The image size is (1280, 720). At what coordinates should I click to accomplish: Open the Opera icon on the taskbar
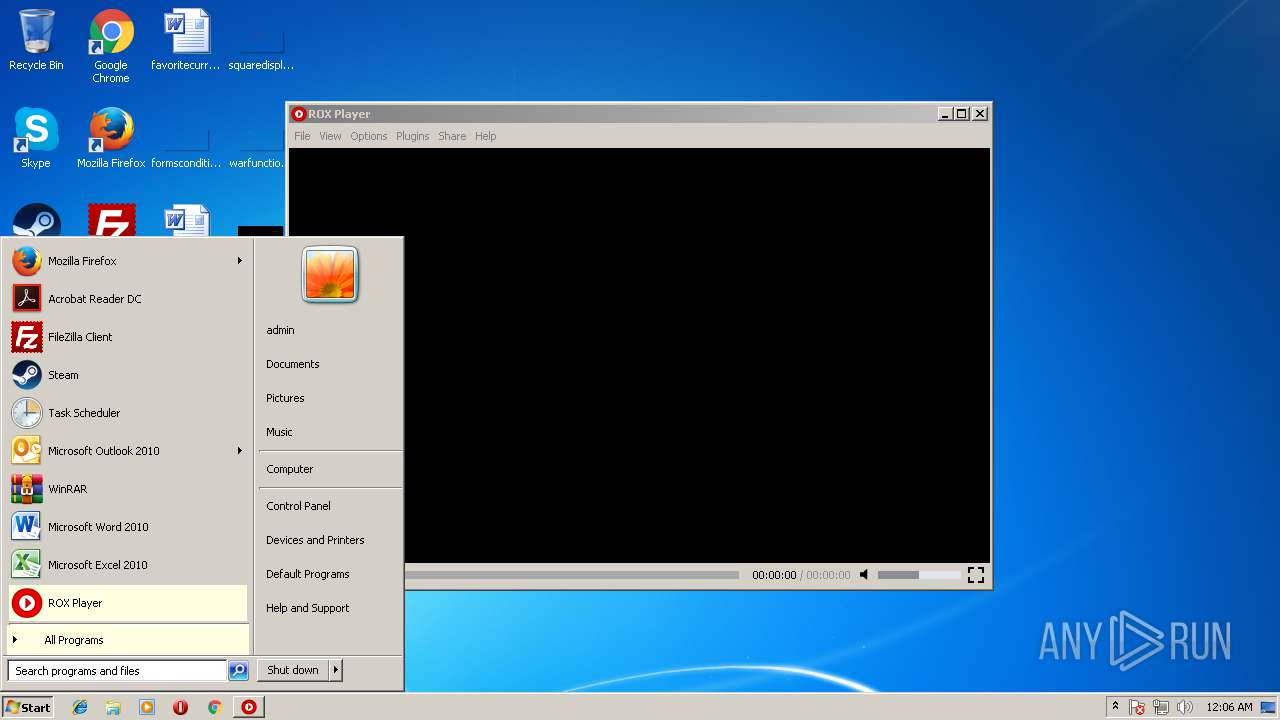click(x=180, y=707)
